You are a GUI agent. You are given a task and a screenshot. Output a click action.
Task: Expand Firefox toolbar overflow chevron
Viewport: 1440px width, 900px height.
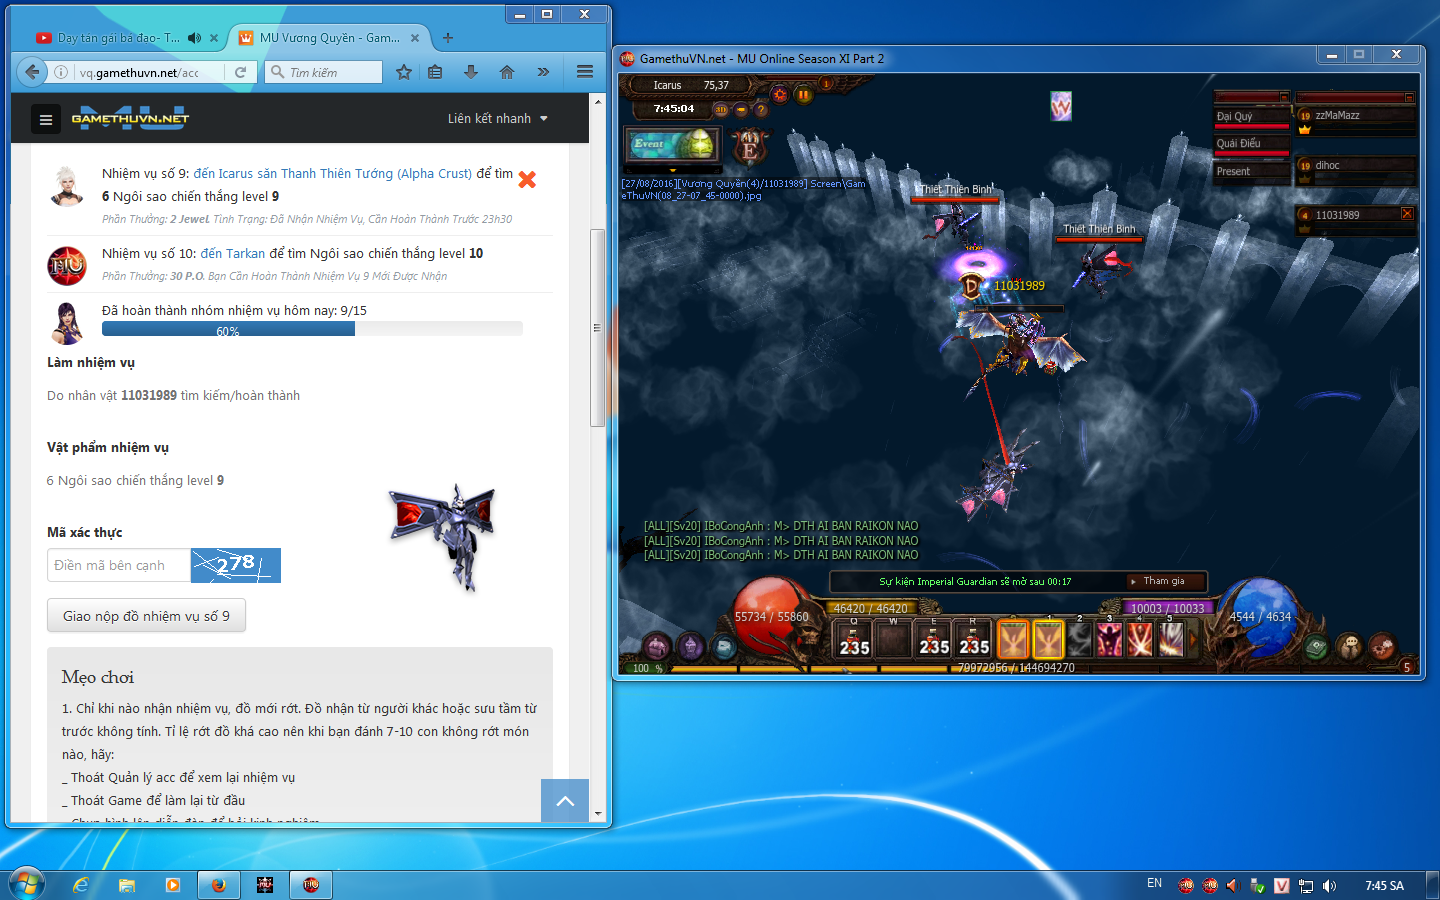point(543,72)
